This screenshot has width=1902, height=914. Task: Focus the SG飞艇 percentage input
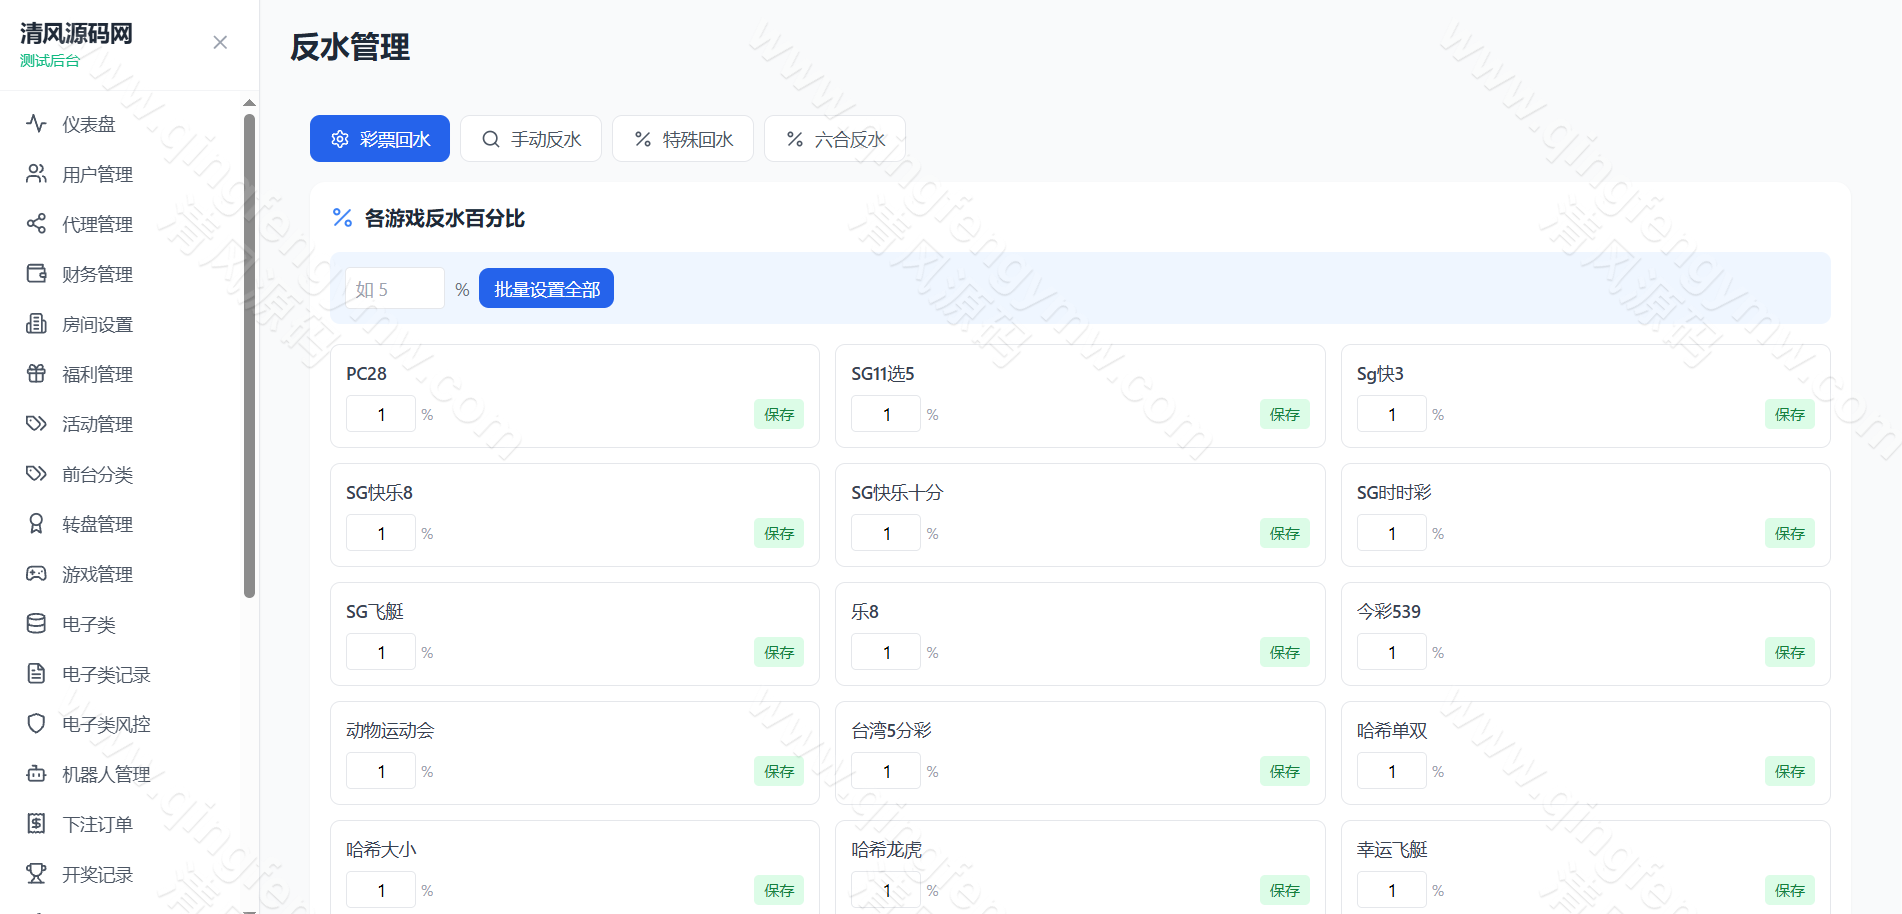381,652
